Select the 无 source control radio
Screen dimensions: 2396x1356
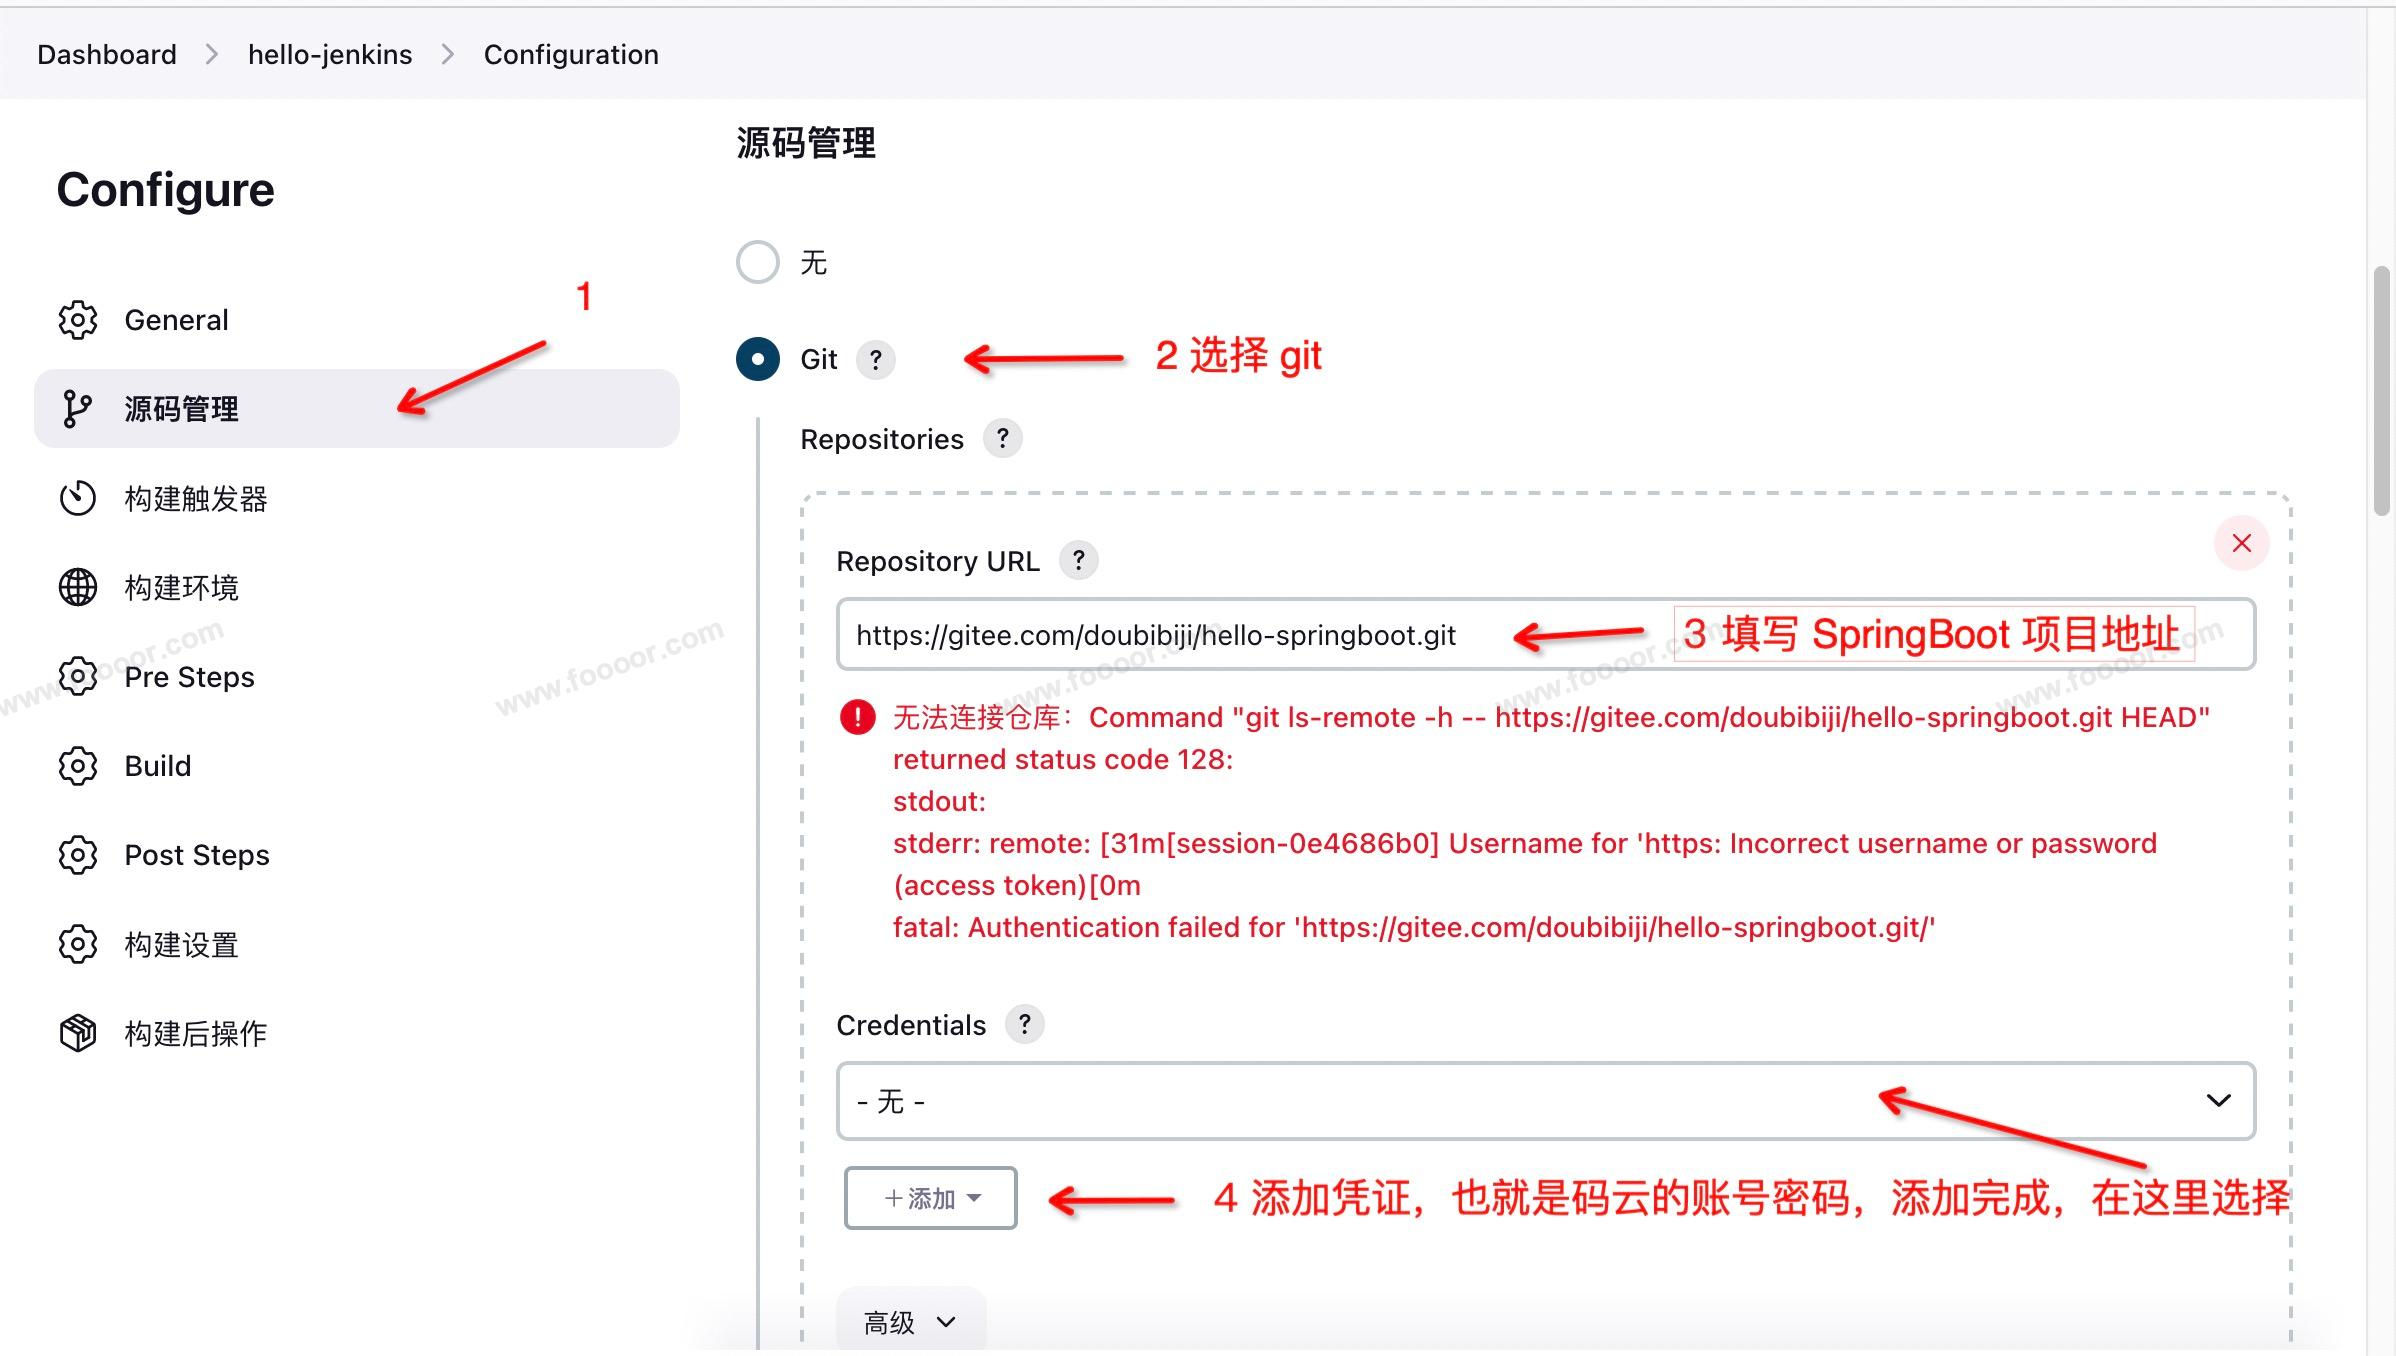[x=758, y=262]
